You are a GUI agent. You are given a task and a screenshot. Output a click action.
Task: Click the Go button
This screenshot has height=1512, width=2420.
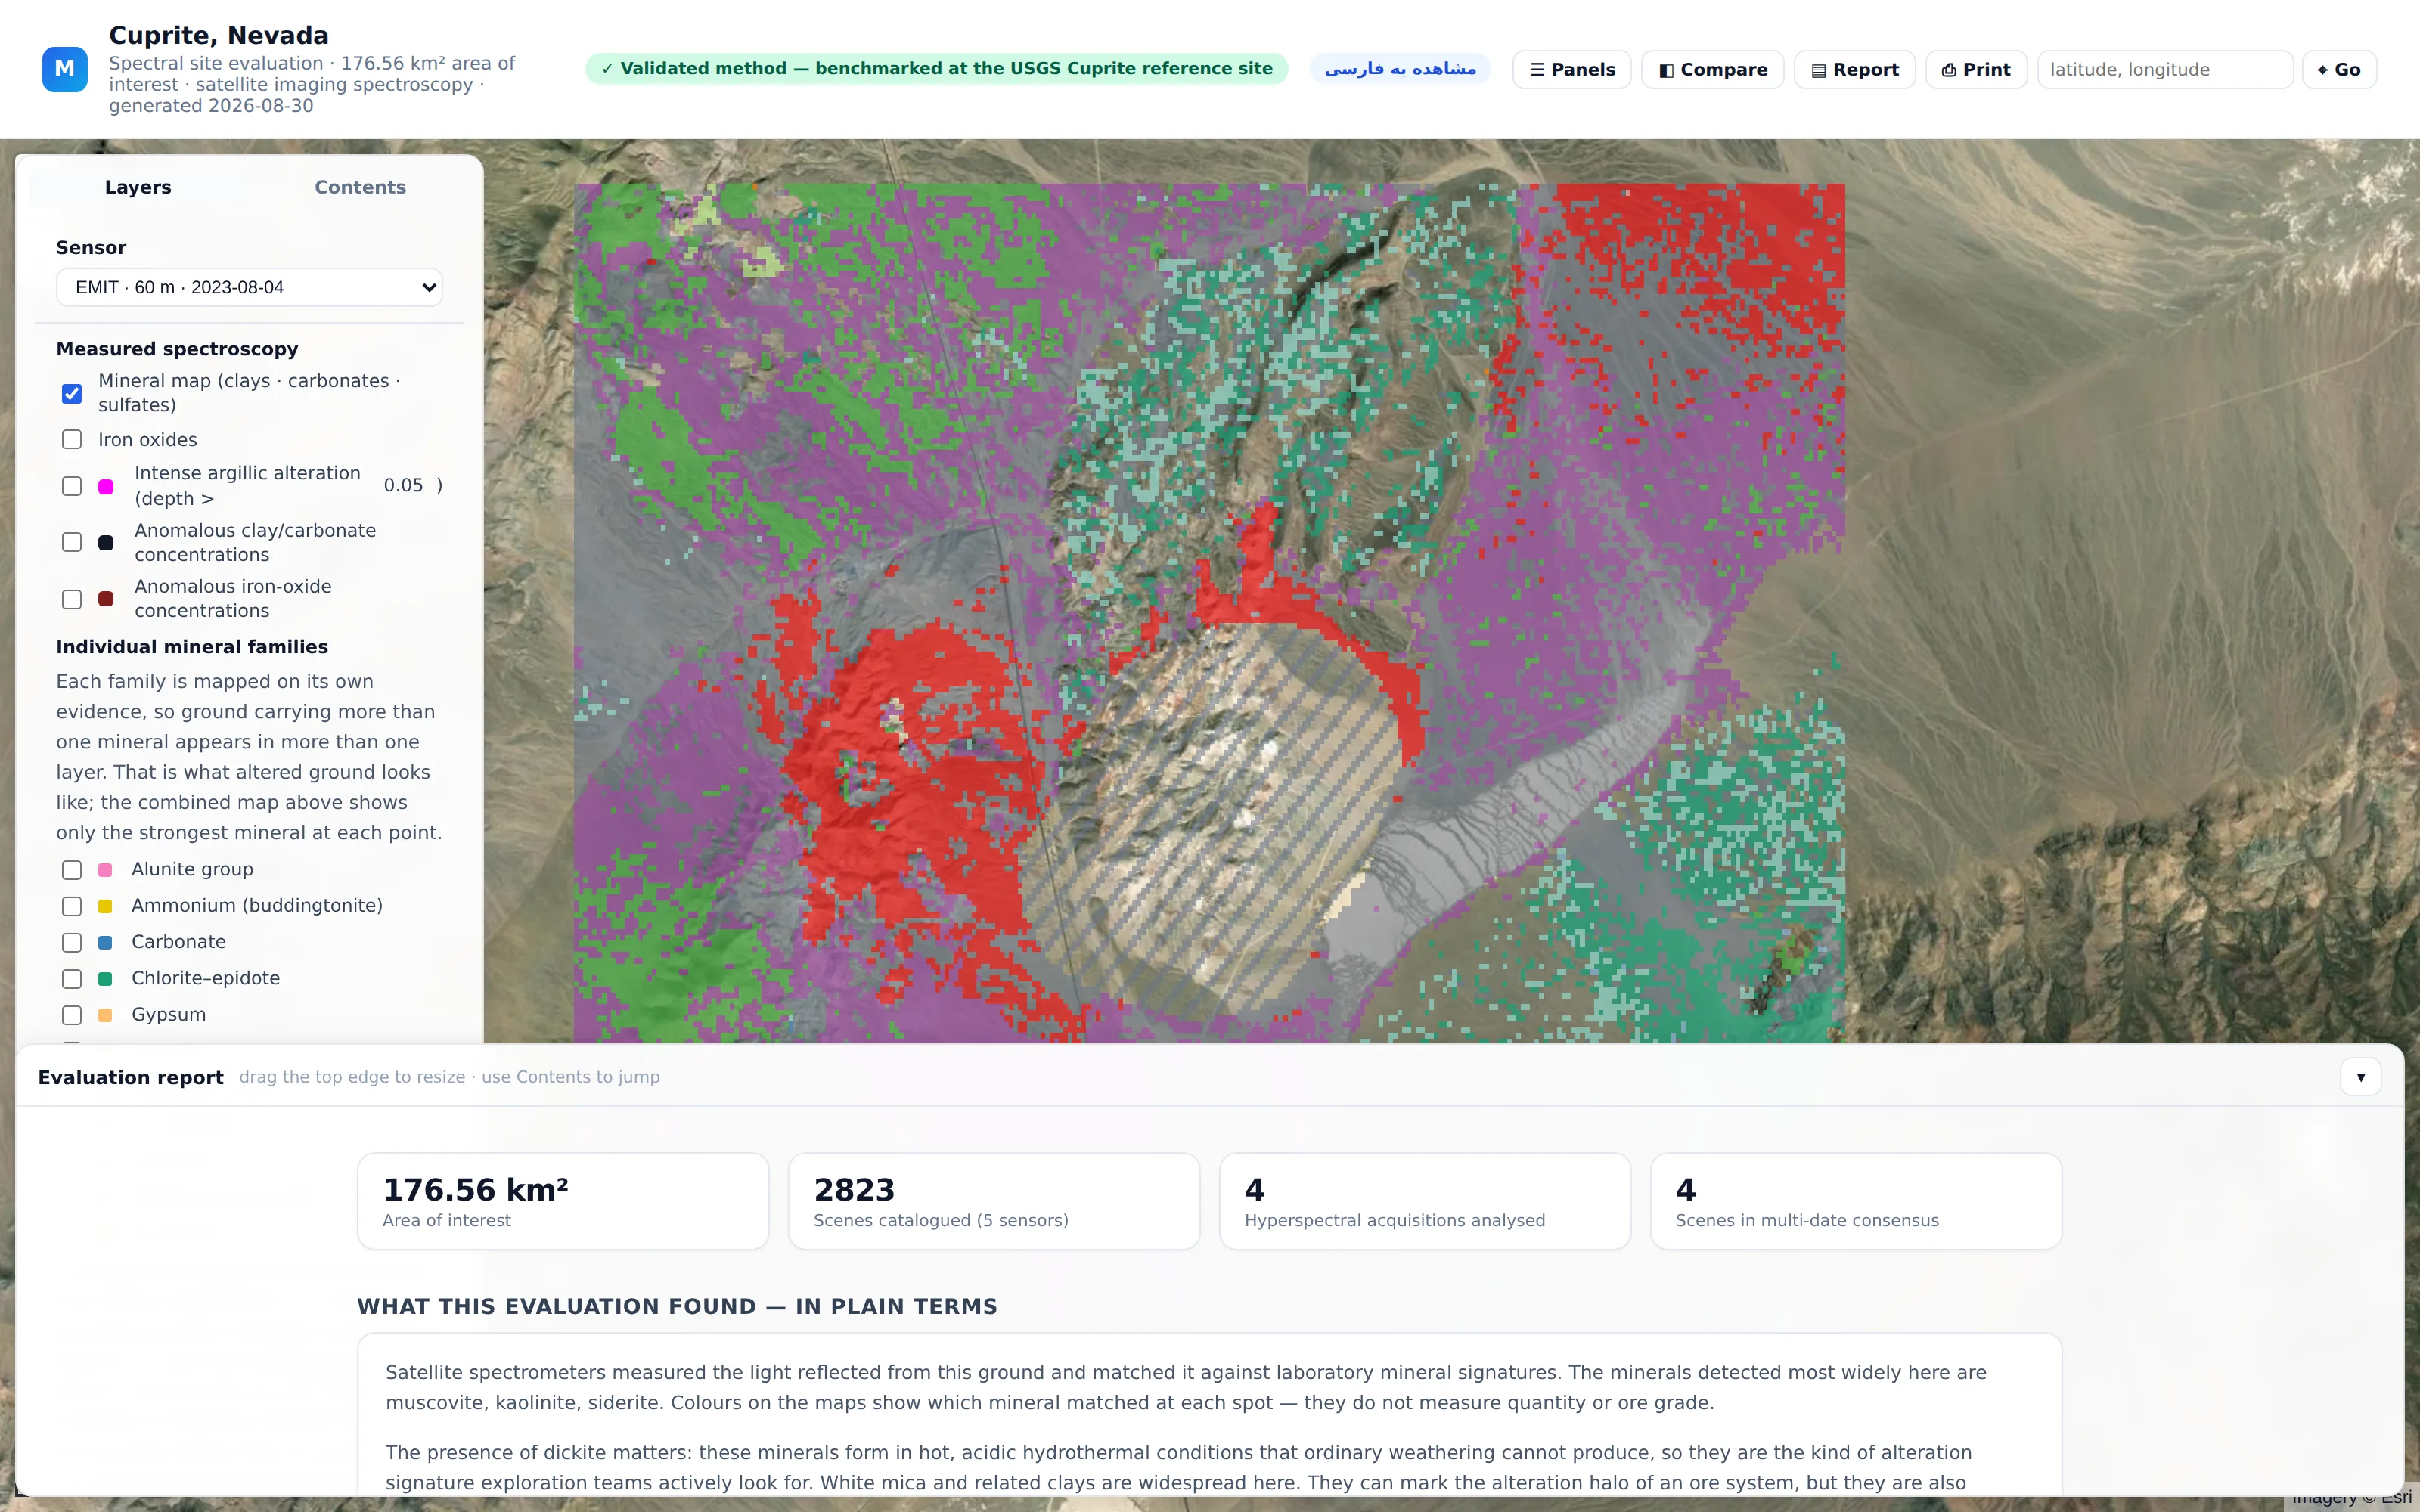click(x=2339, y=70)
